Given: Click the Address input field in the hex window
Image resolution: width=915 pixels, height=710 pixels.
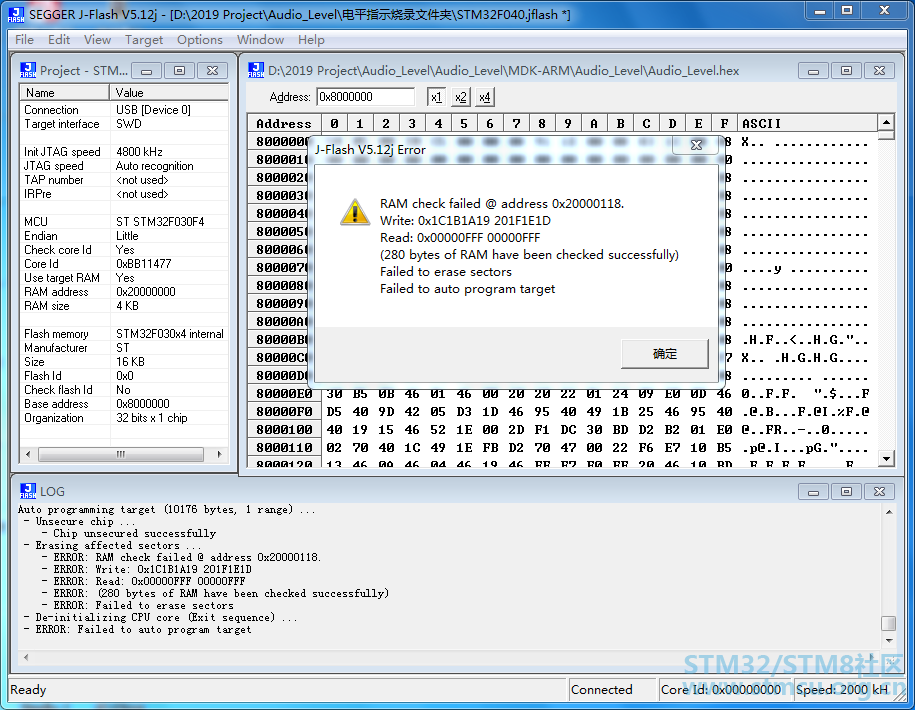Looking at the screenshot, I should pyautogui.click(x=365, y=97).
